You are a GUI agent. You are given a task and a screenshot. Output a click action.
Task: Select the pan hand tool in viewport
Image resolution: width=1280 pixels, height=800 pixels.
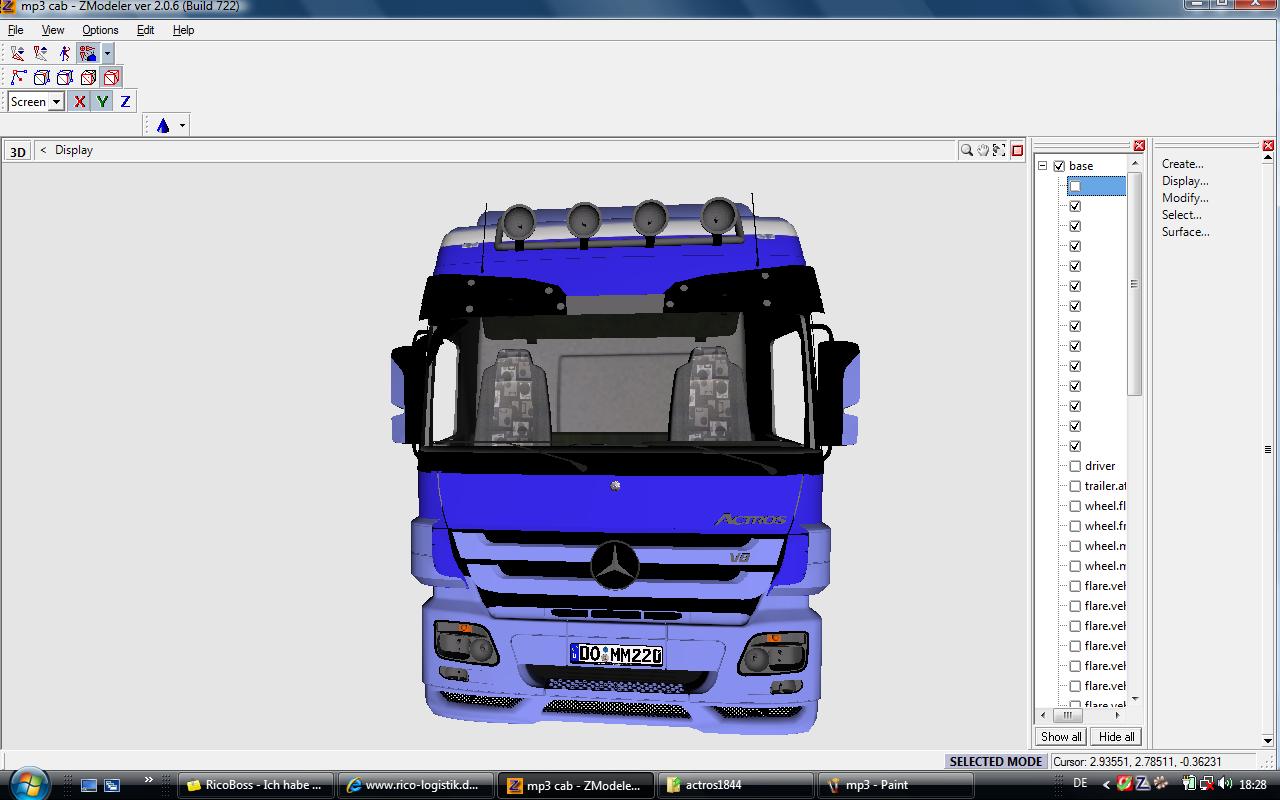coord(983,150)
